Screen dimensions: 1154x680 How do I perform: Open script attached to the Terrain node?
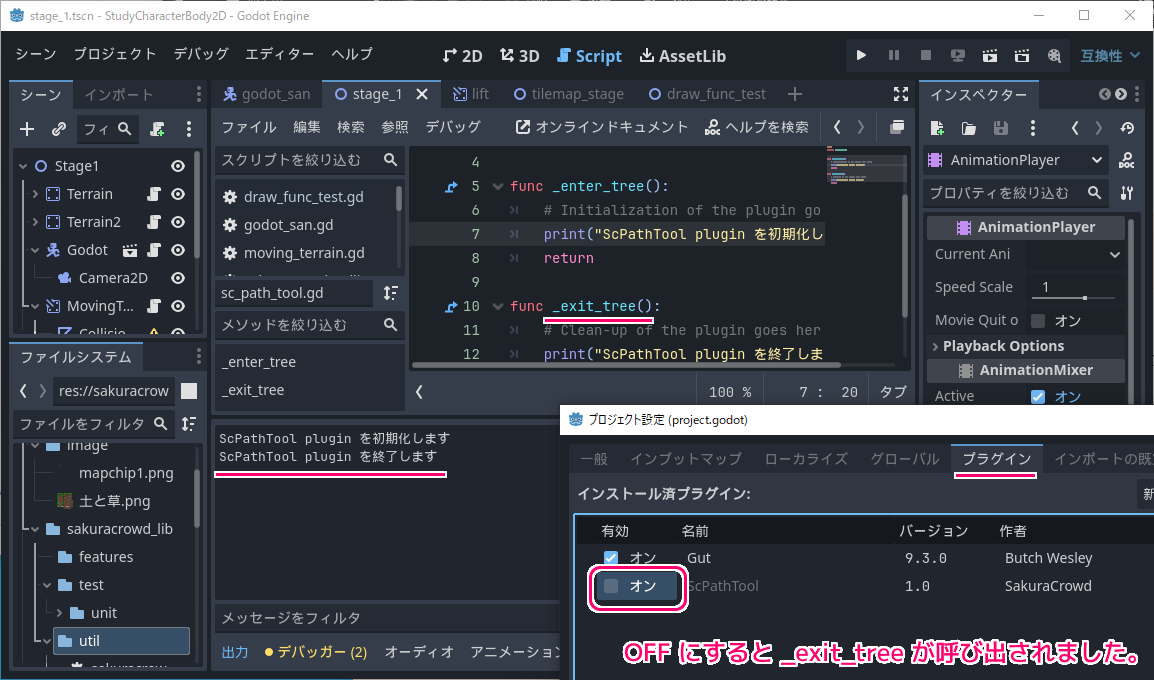tap(154, 194)
